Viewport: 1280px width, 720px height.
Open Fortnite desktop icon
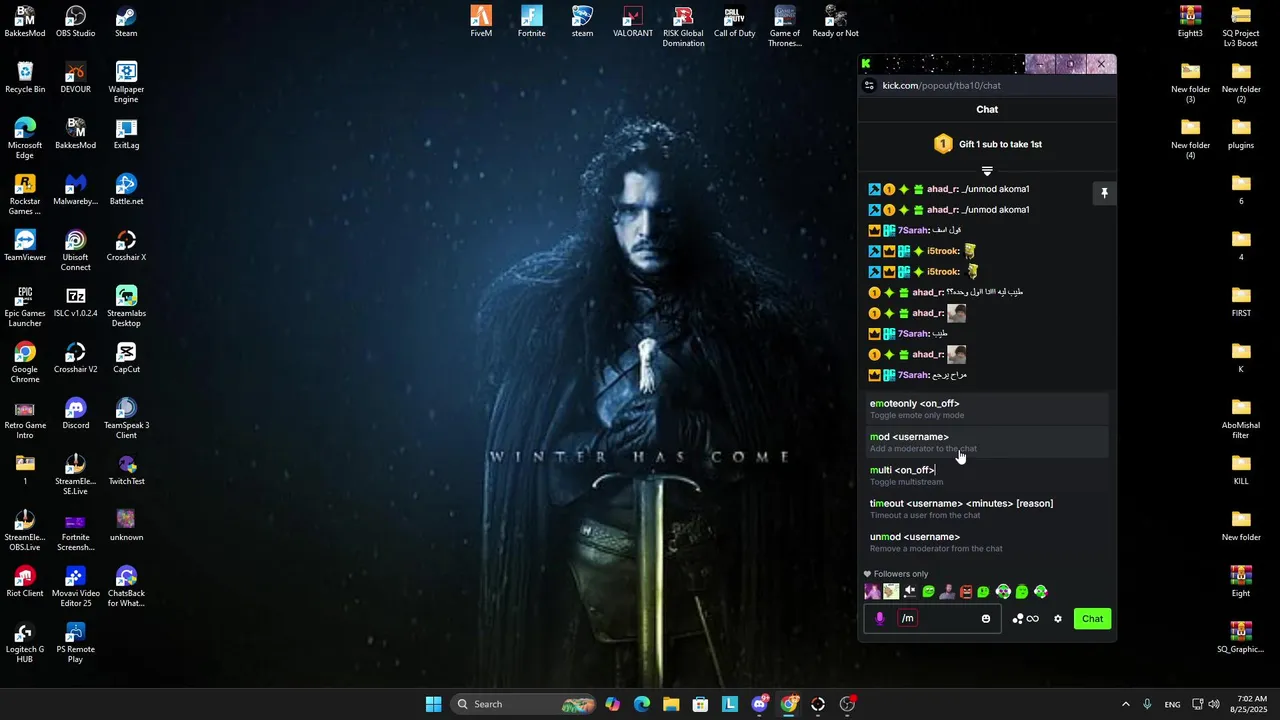(532, 22)
